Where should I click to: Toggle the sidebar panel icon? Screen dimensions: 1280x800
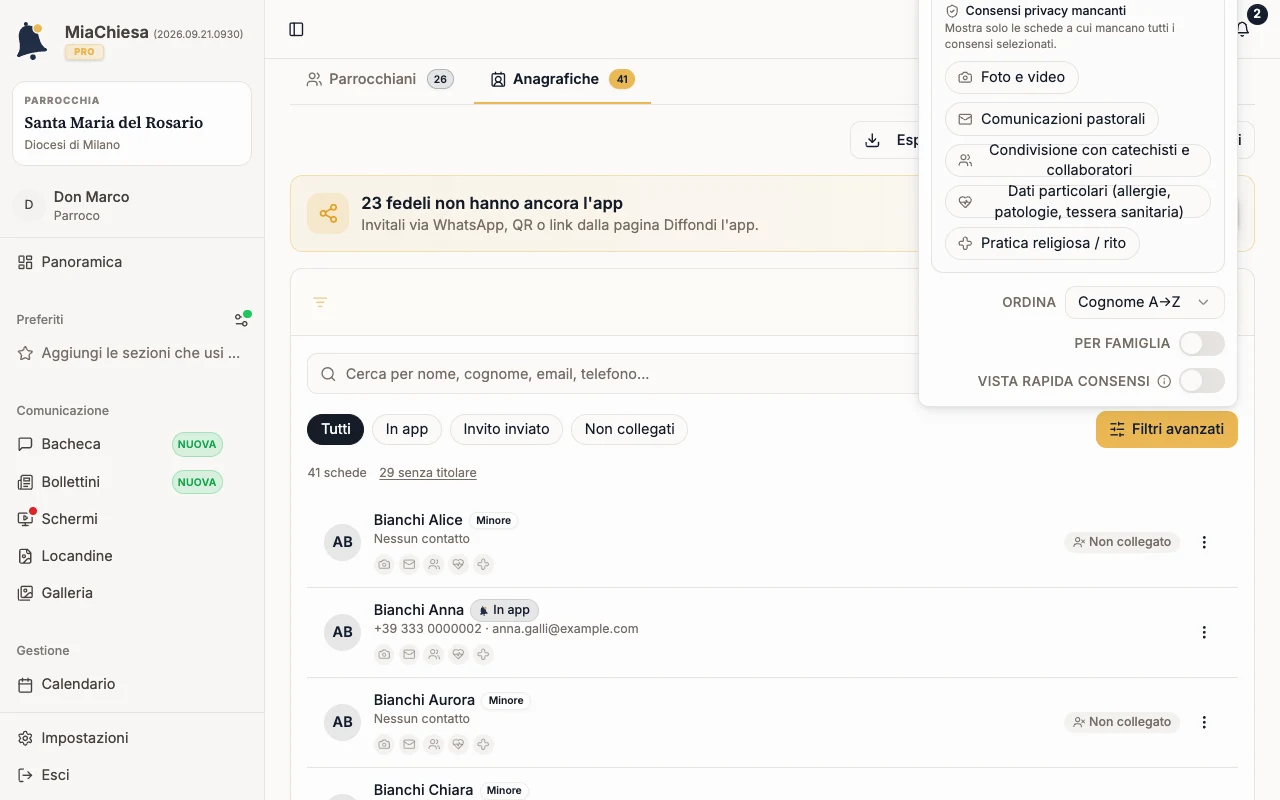[x=296, y=29]
